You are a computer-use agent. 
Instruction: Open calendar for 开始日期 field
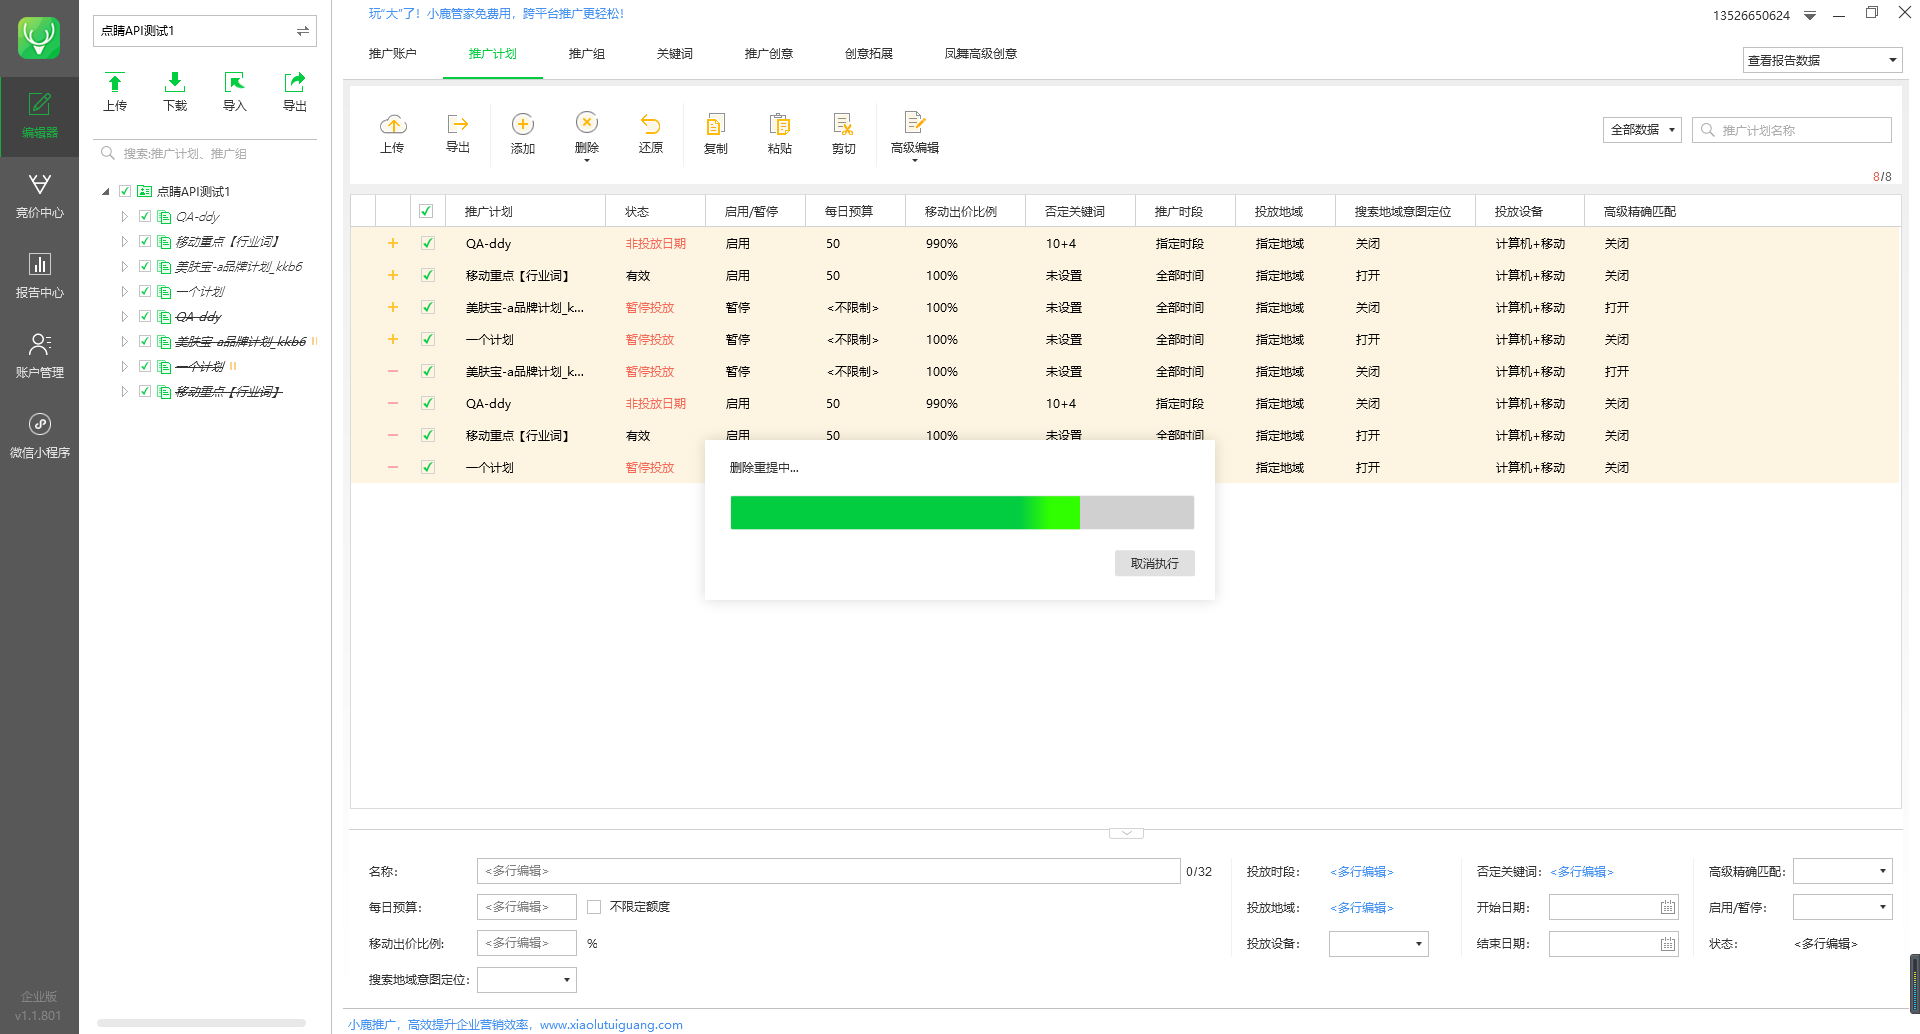(x=1668, y=907)
